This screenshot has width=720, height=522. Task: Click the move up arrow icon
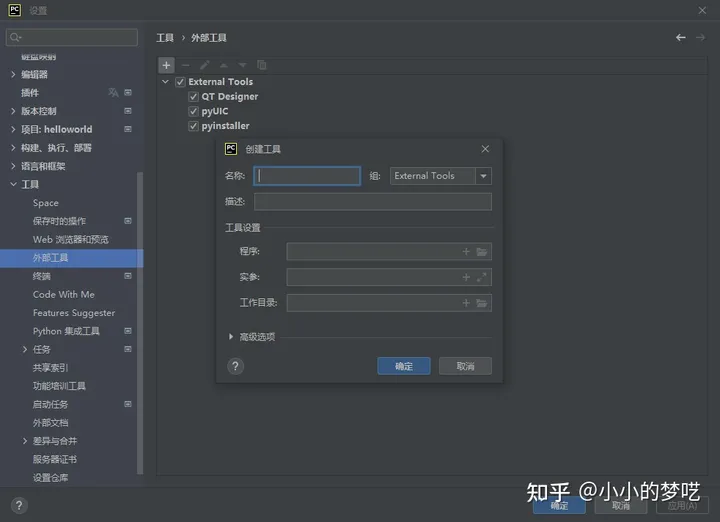(224, 65)
